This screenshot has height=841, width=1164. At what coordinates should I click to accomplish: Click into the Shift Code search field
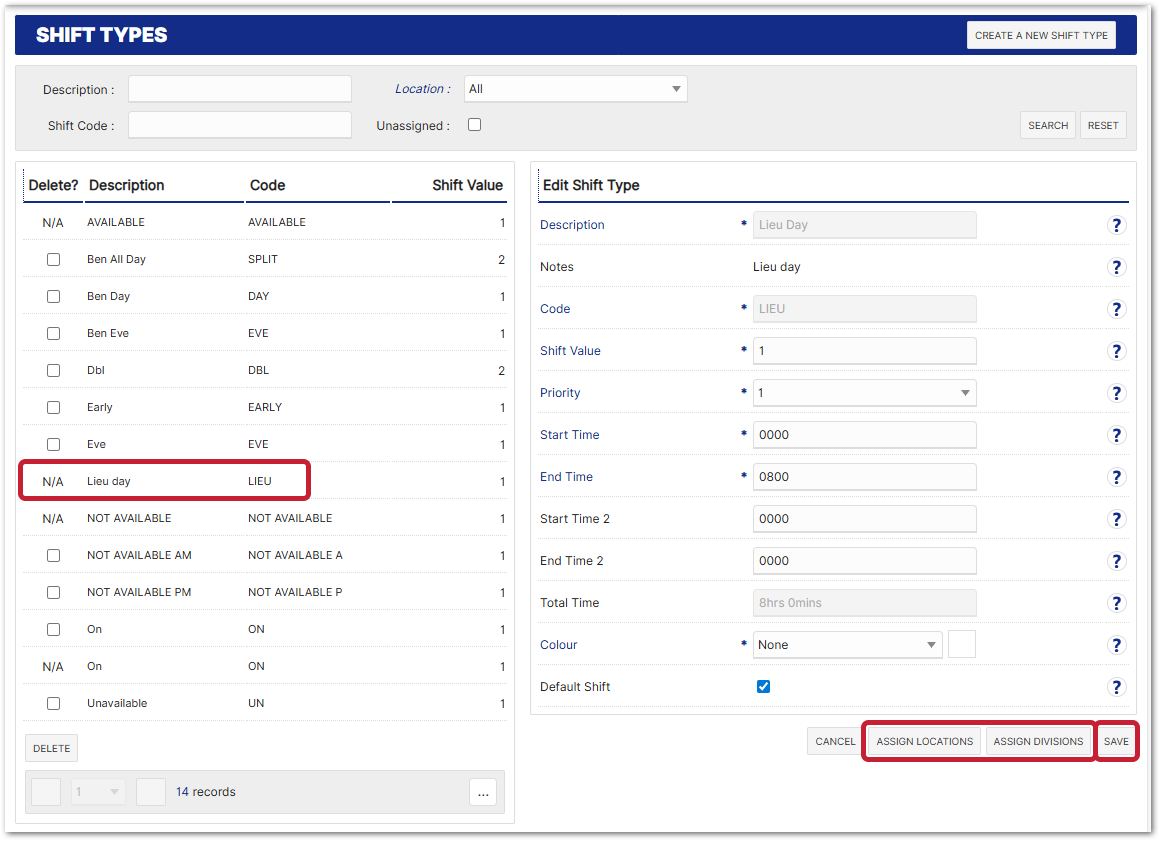240,125
